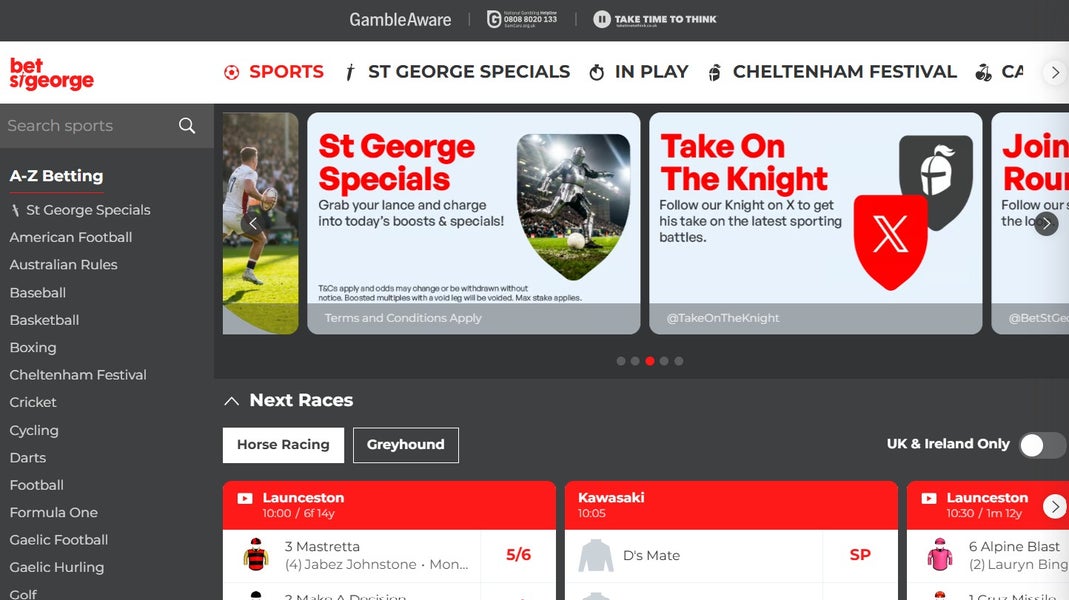Viewport: 1069px width, 600px height.
Task: Select the Greyhound filter
Action: [x=406, y=445]
